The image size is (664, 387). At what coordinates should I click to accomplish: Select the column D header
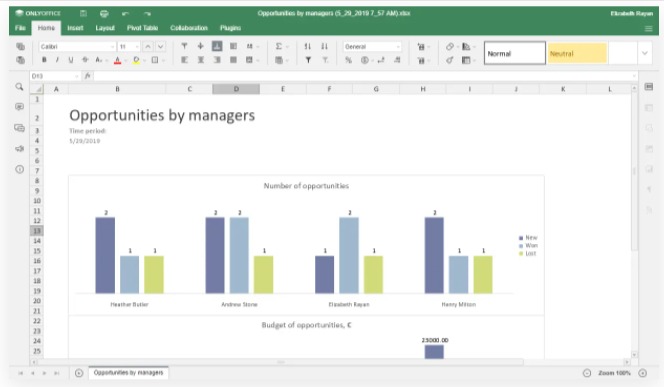click(x=236, y=89)
